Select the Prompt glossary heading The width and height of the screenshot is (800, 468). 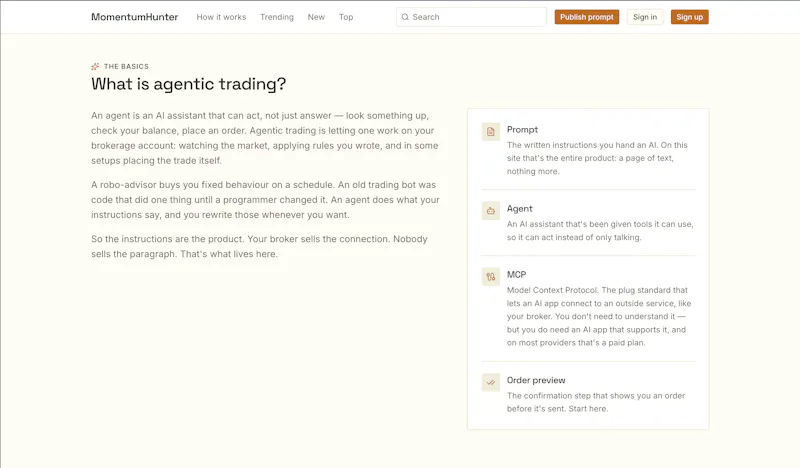pyautogui.click(x=522, y=130)
